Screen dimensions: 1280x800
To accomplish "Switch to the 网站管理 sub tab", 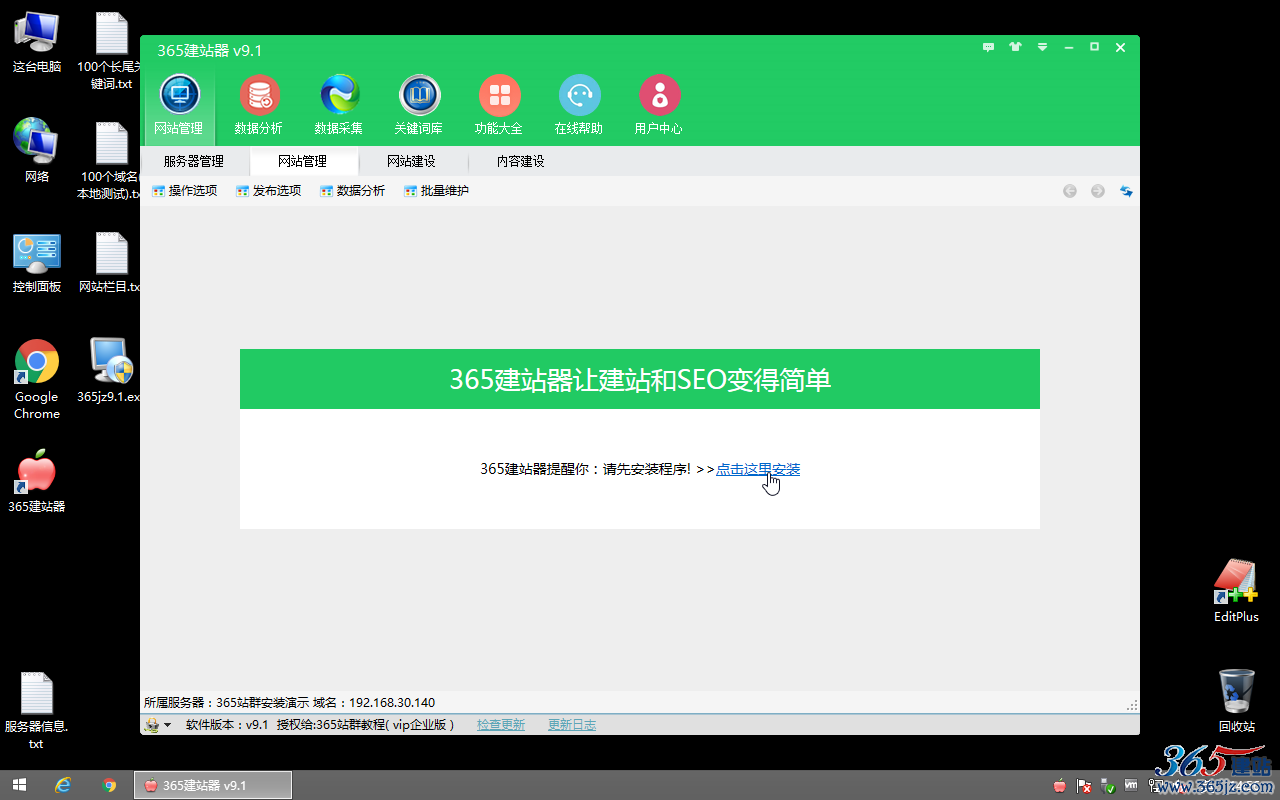I will click(303, 161).
